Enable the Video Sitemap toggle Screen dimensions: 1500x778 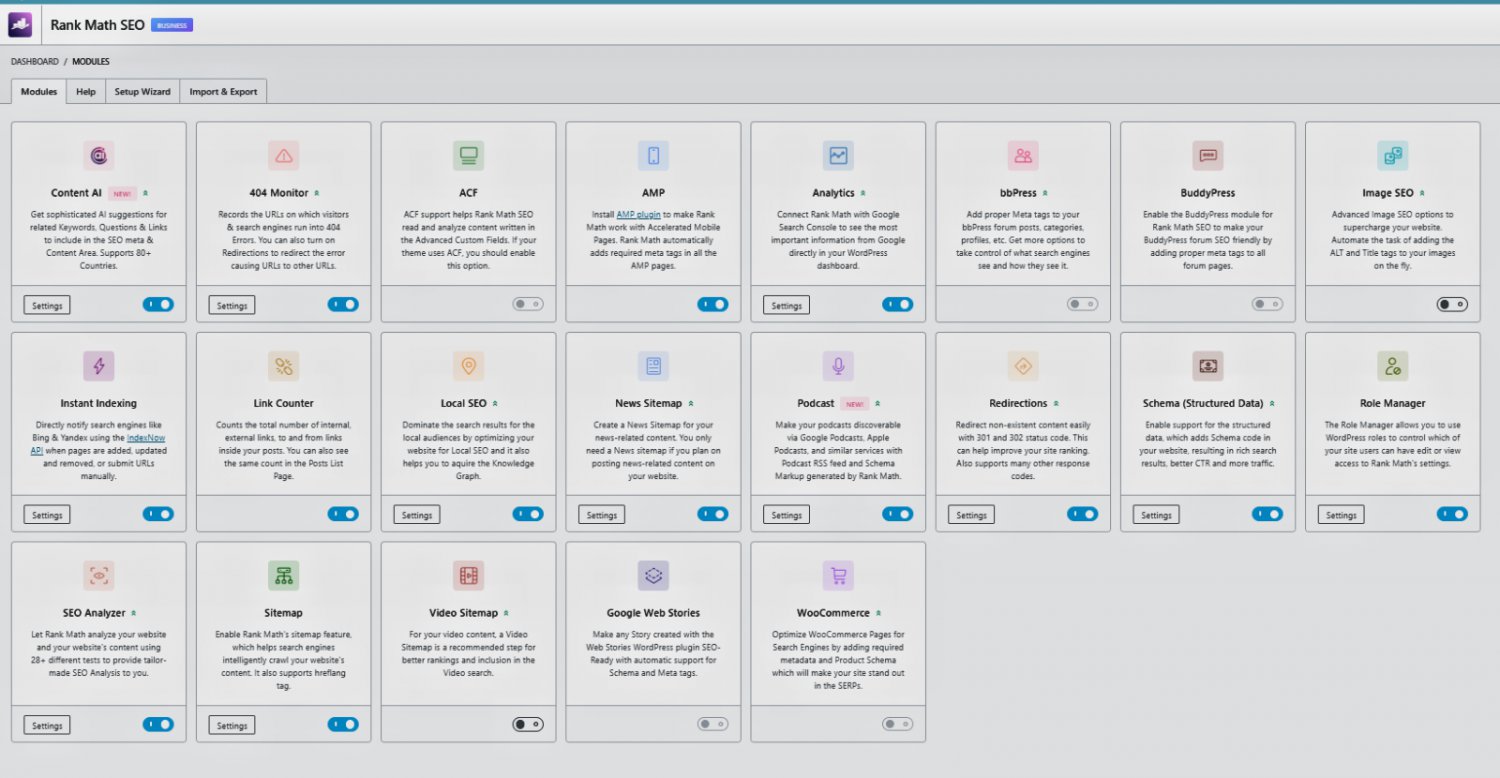(528, 724)
